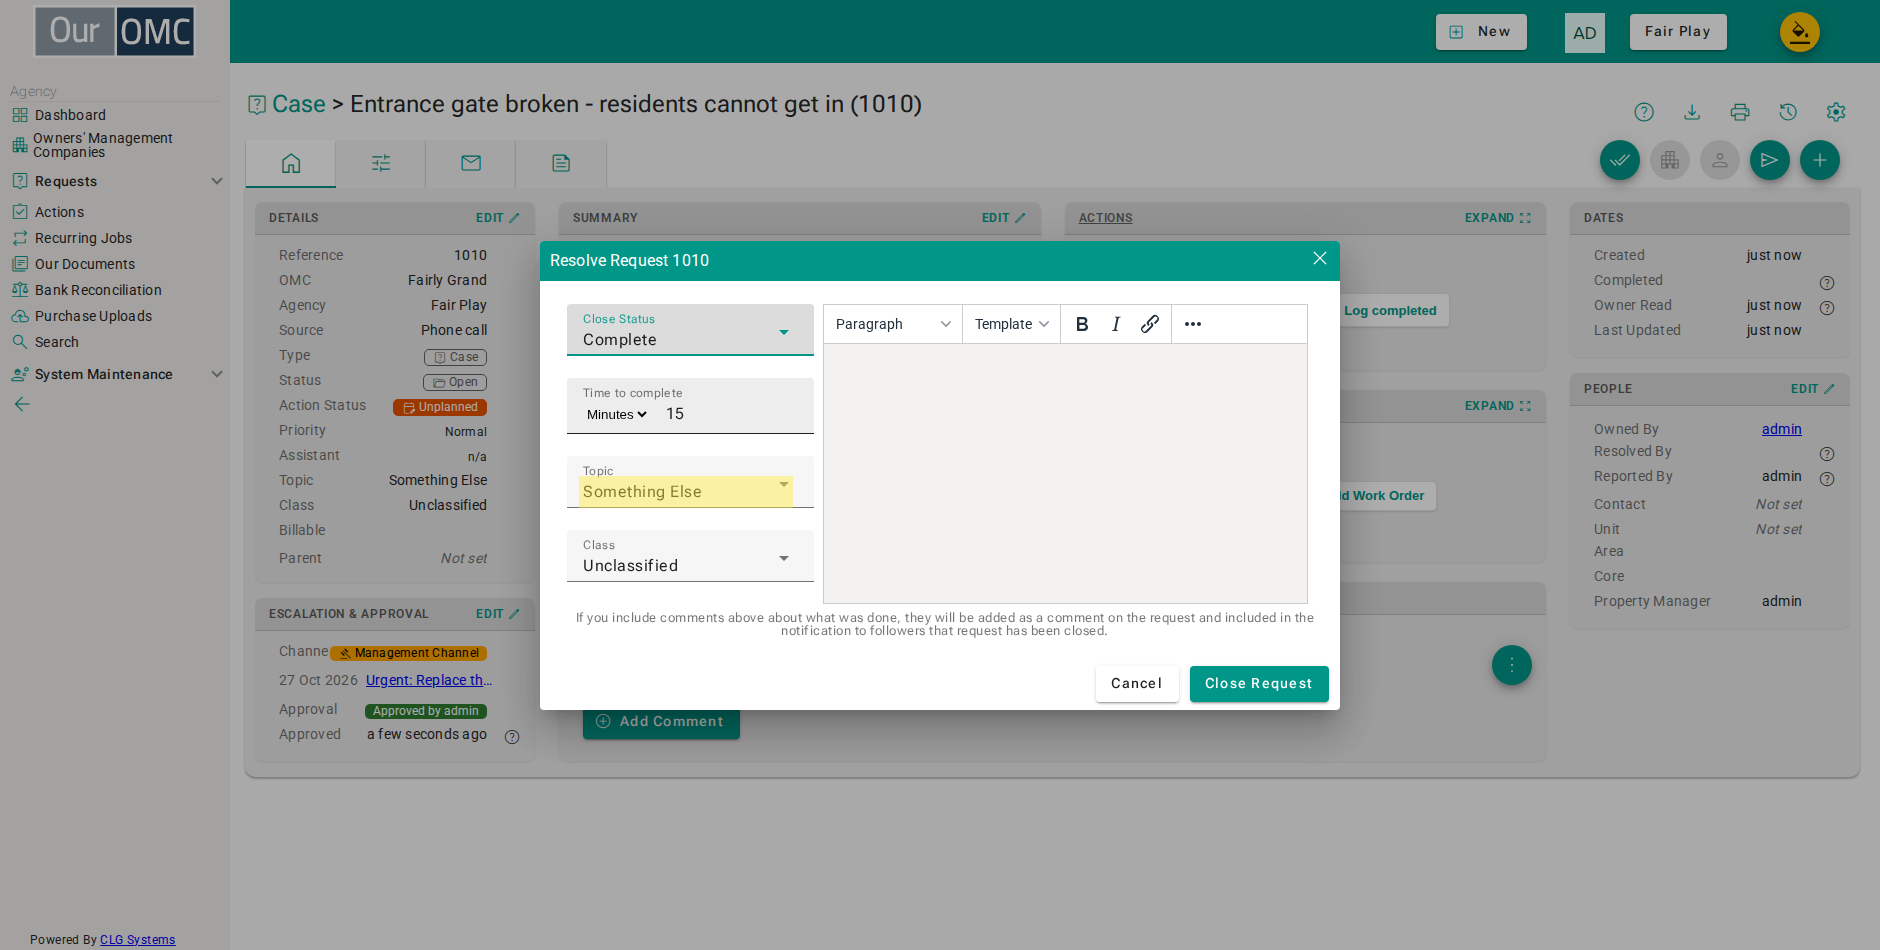Image resolution: width=1880 pixels, height=950 pixels.
Task: Open Dashboard from the sidebar
Action: (70, 115)
